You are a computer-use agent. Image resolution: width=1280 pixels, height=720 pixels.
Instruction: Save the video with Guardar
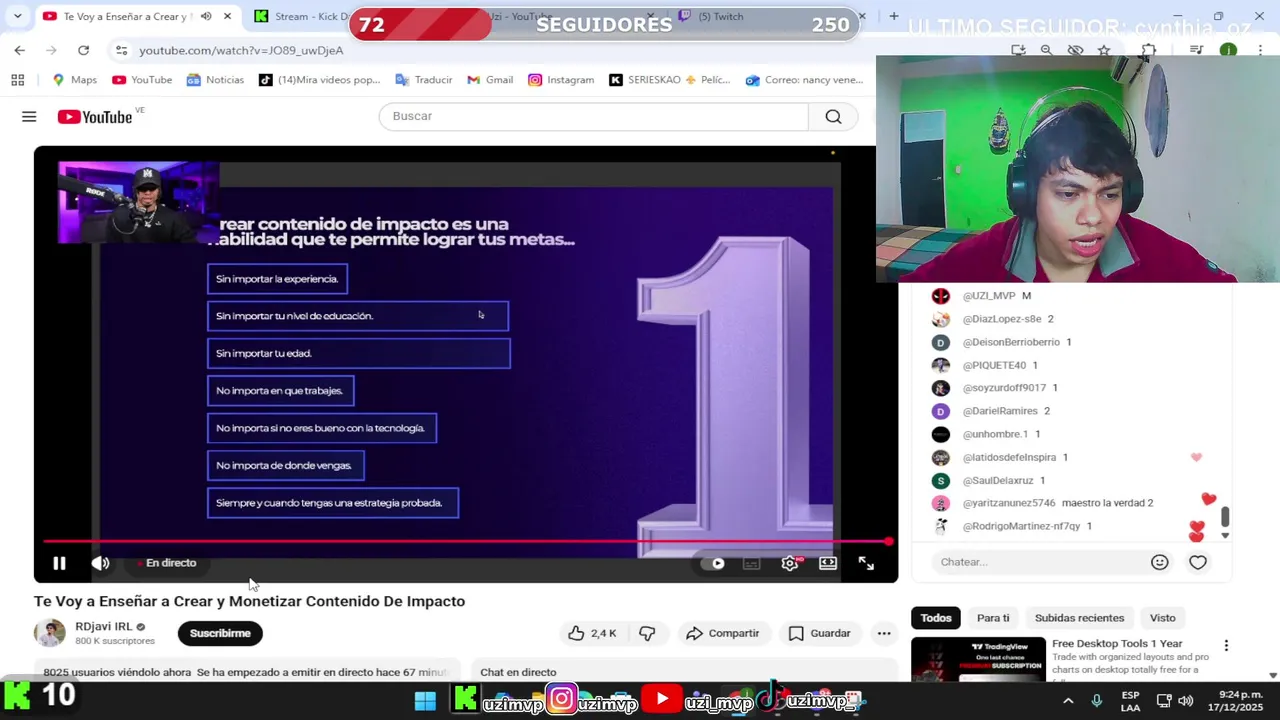click(819, 633)
